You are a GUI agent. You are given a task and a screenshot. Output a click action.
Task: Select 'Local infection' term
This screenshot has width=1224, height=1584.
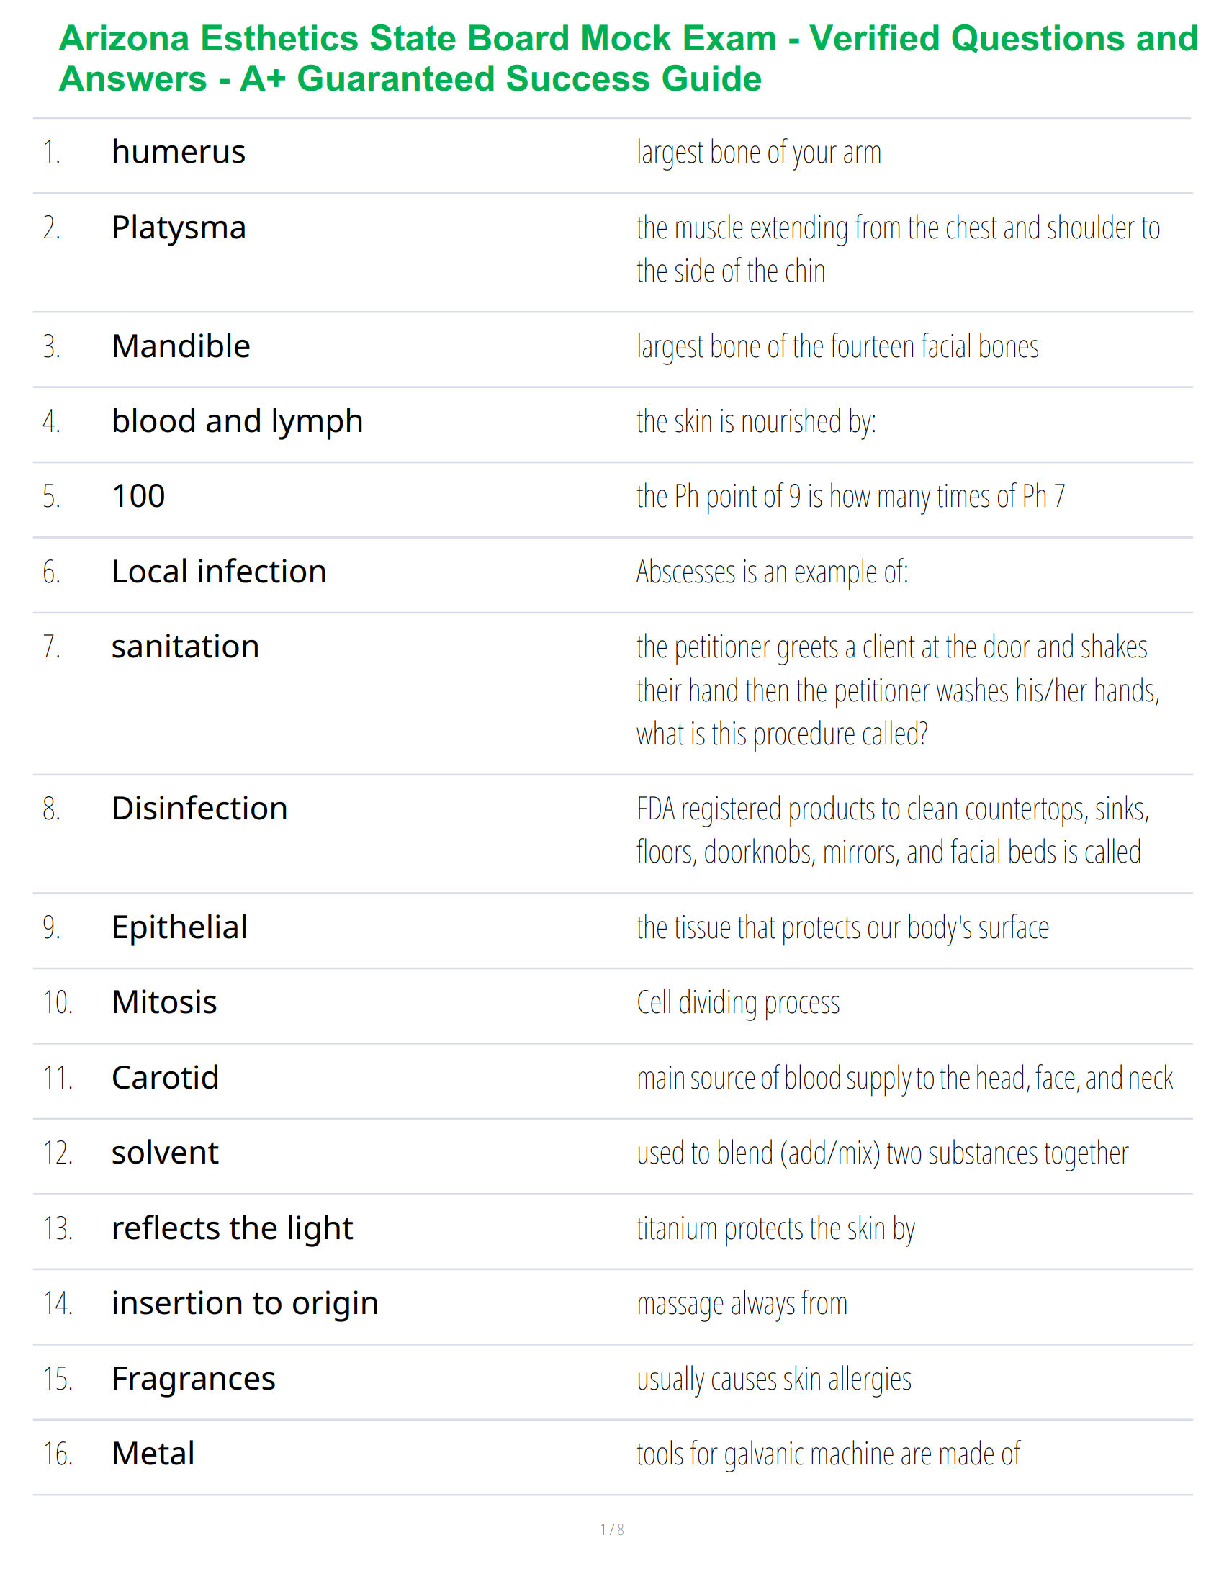[x=219, y=571]
